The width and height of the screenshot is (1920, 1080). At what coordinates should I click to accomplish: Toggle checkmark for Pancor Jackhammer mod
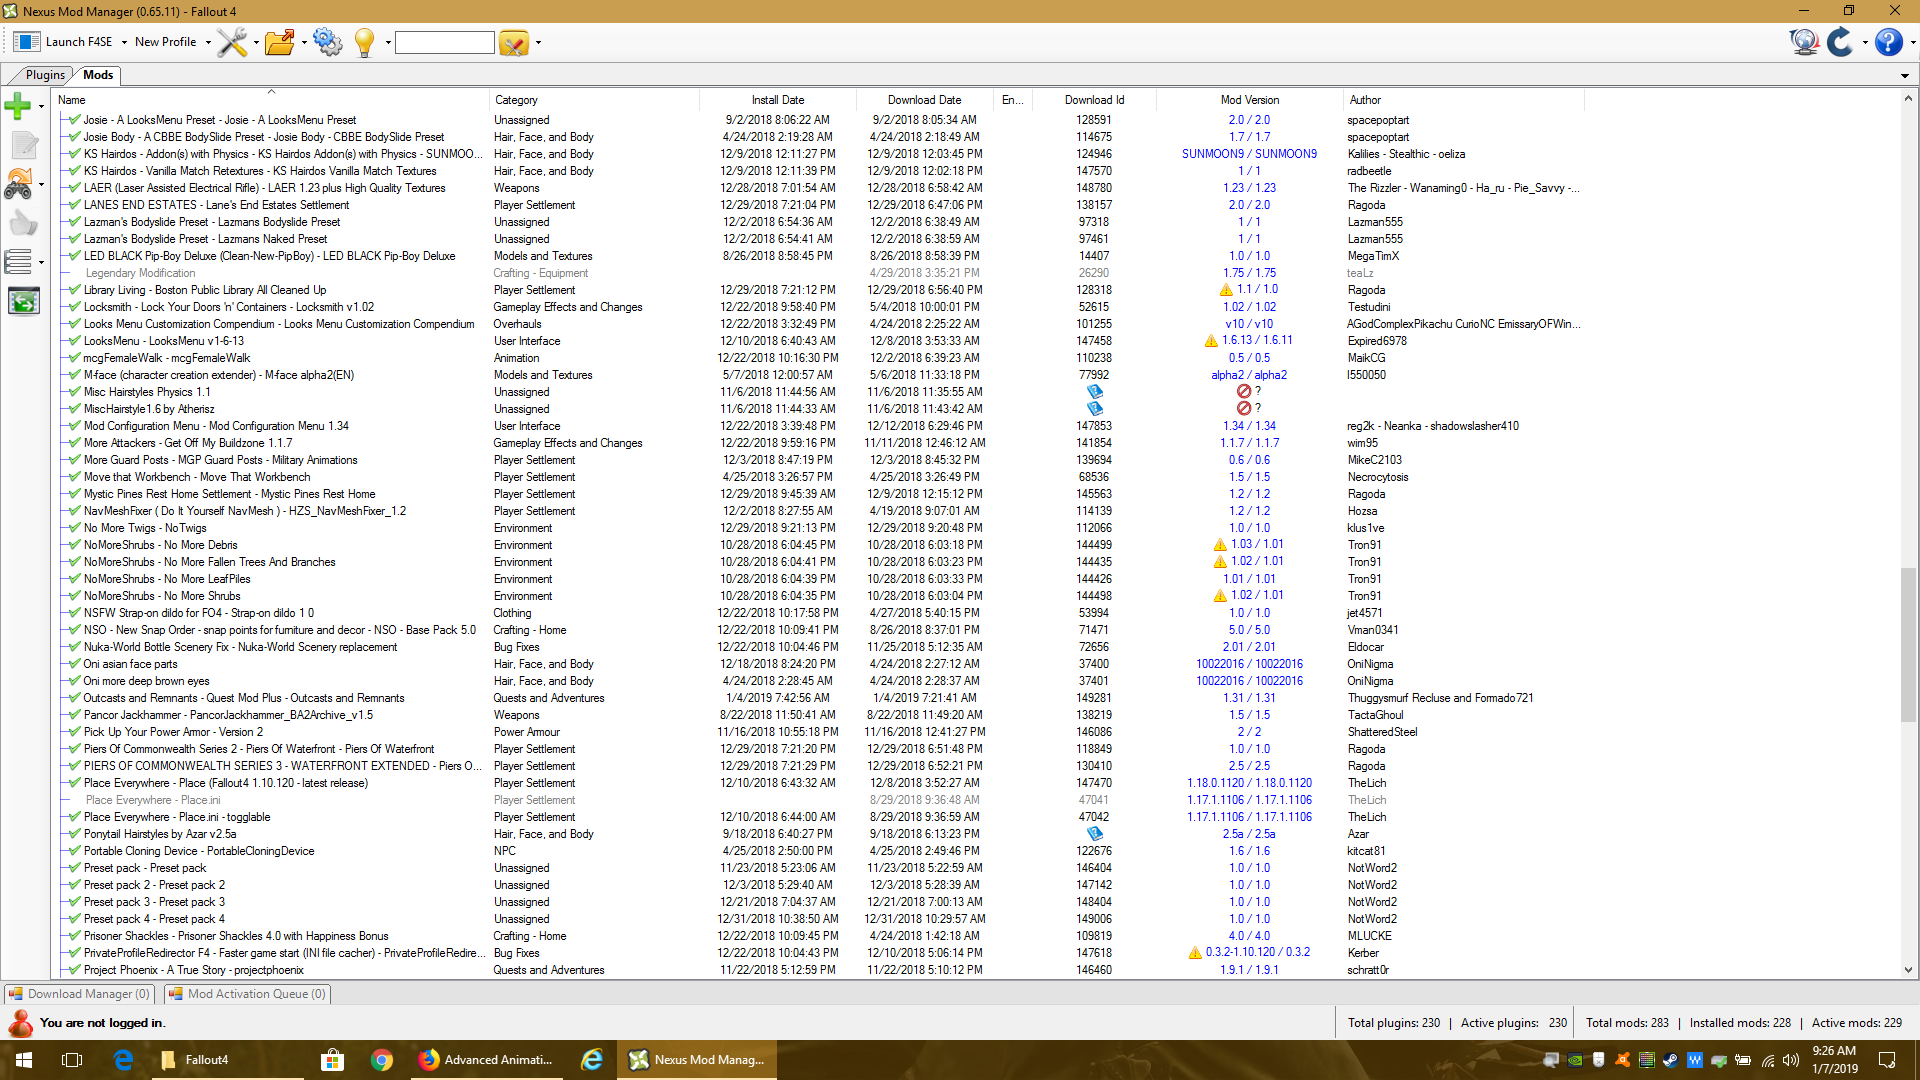click(x=74, y=715)
